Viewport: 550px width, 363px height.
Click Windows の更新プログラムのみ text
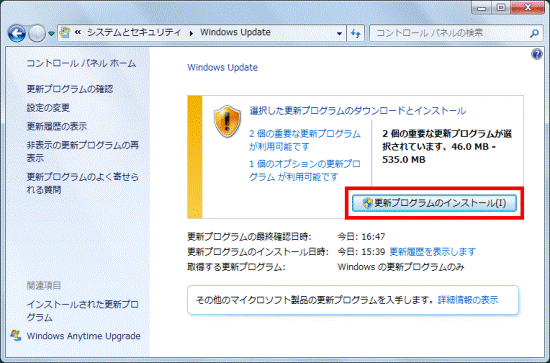coord(401,267)
